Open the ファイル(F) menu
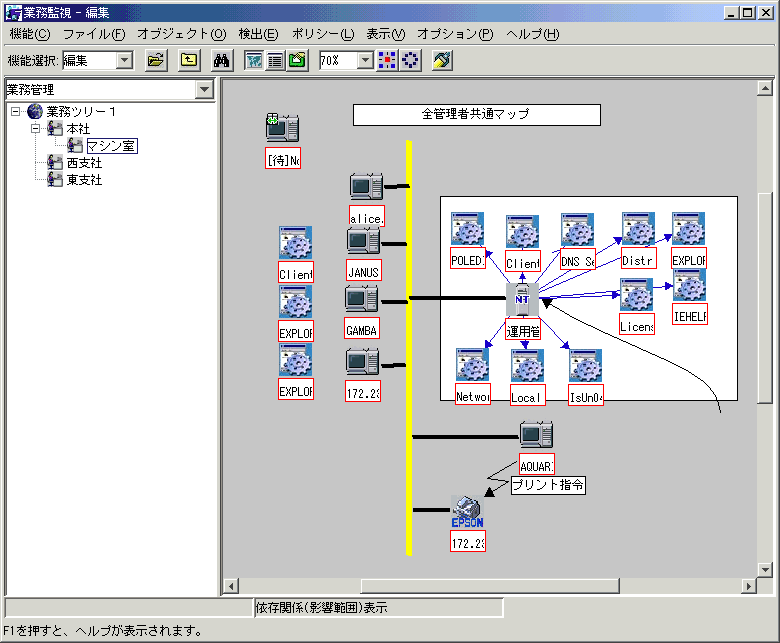780x643 pixels. coord(94,34)
